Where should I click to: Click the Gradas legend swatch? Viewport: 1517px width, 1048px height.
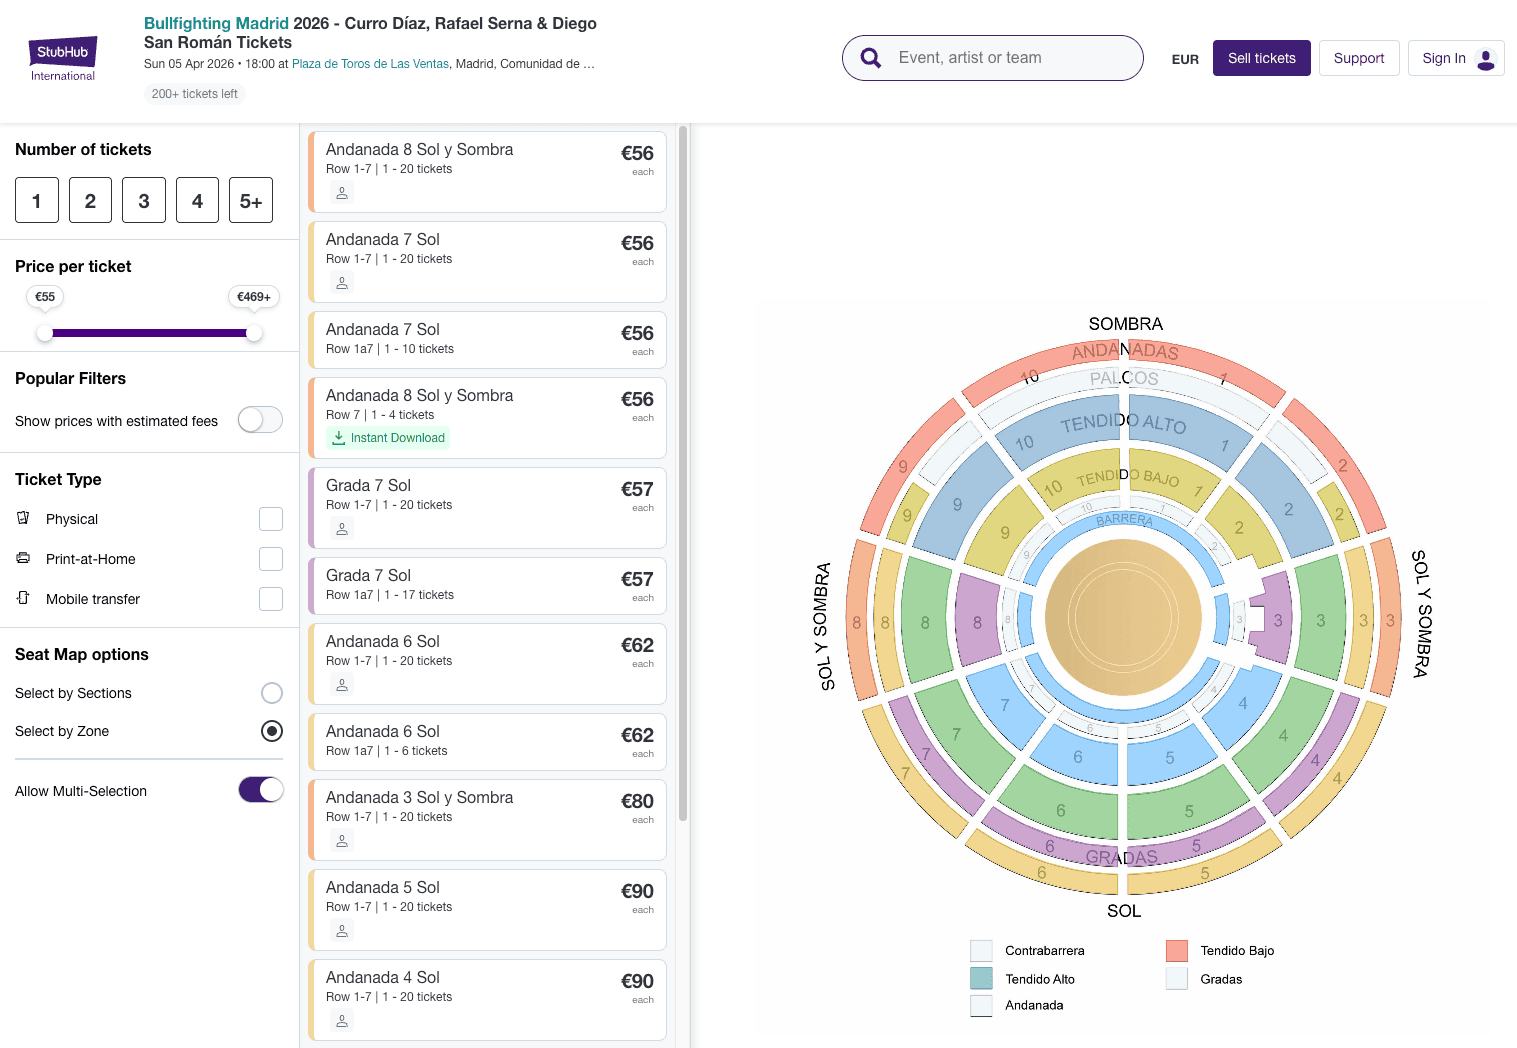point(1177,979)
